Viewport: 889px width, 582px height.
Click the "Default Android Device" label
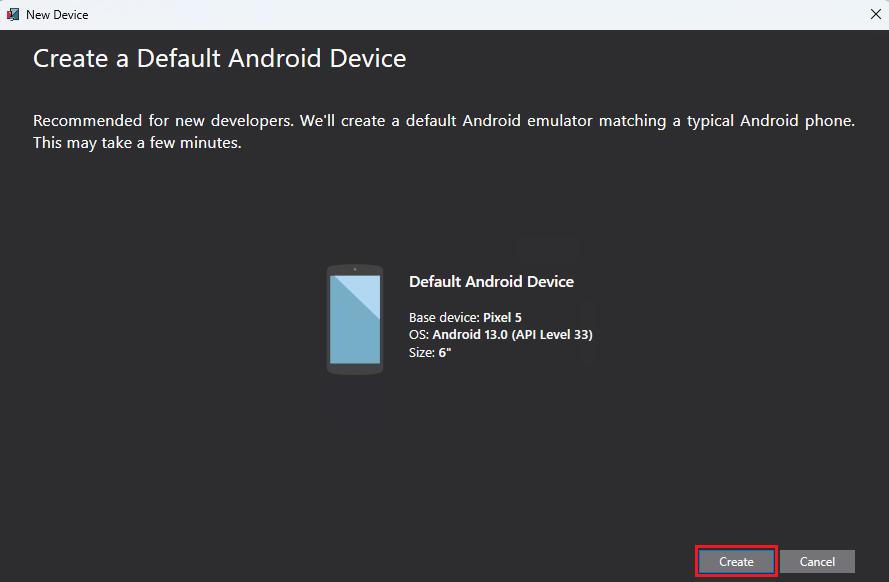pyautogui.click(x=491, y=282)
